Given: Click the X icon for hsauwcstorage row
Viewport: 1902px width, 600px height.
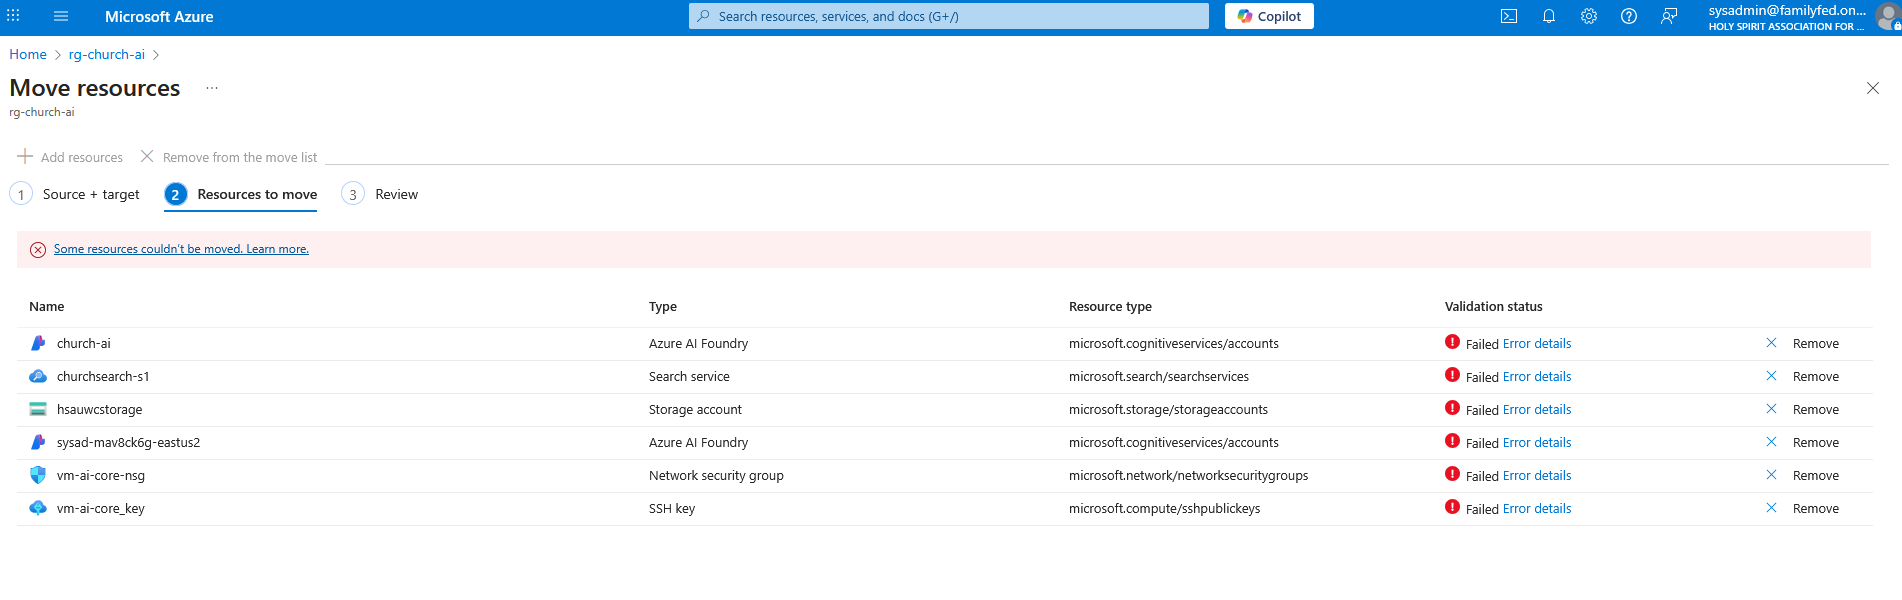Looking at the screenshot, I should (1771, 409).
